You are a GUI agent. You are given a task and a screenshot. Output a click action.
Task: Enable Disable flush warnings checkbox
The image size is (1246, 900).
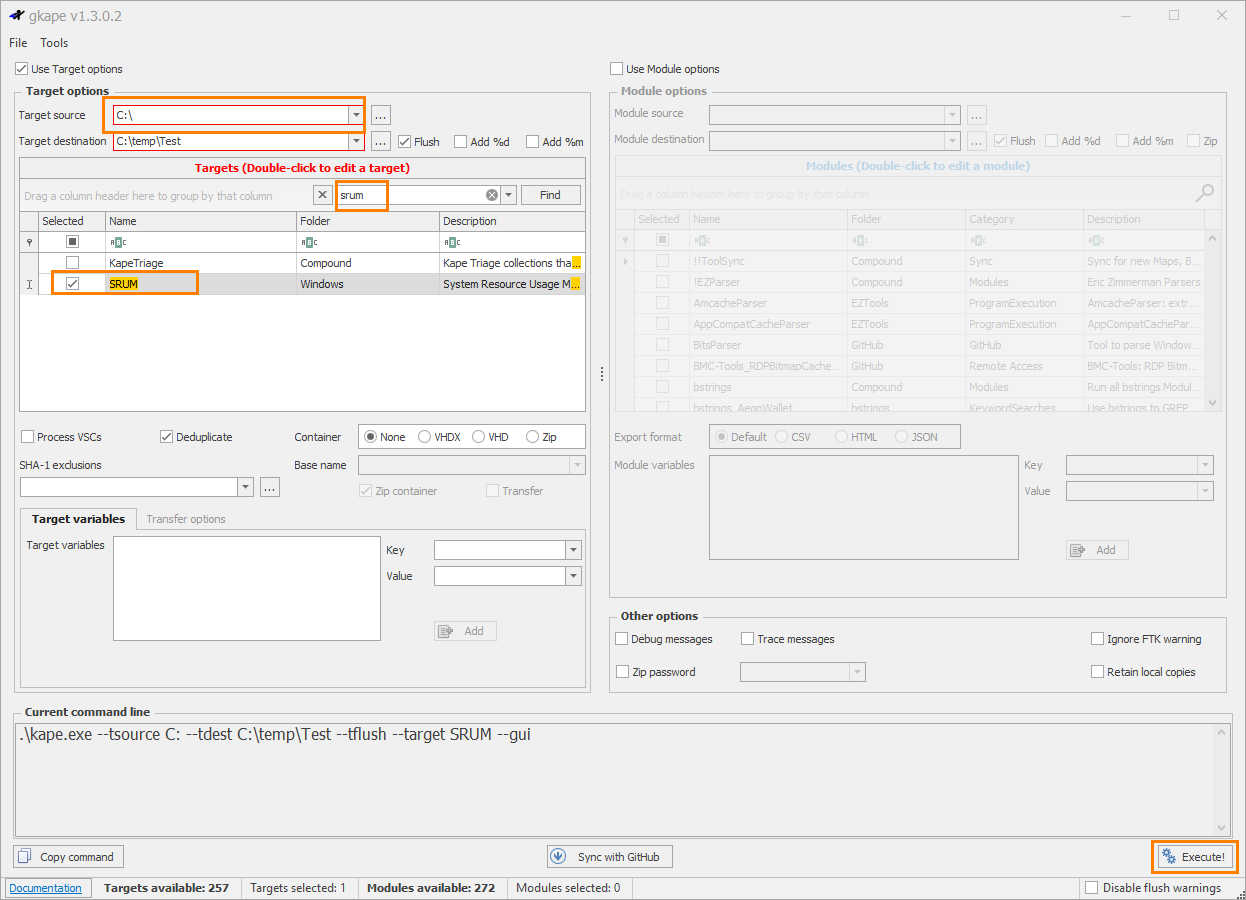pos(1092,888)
